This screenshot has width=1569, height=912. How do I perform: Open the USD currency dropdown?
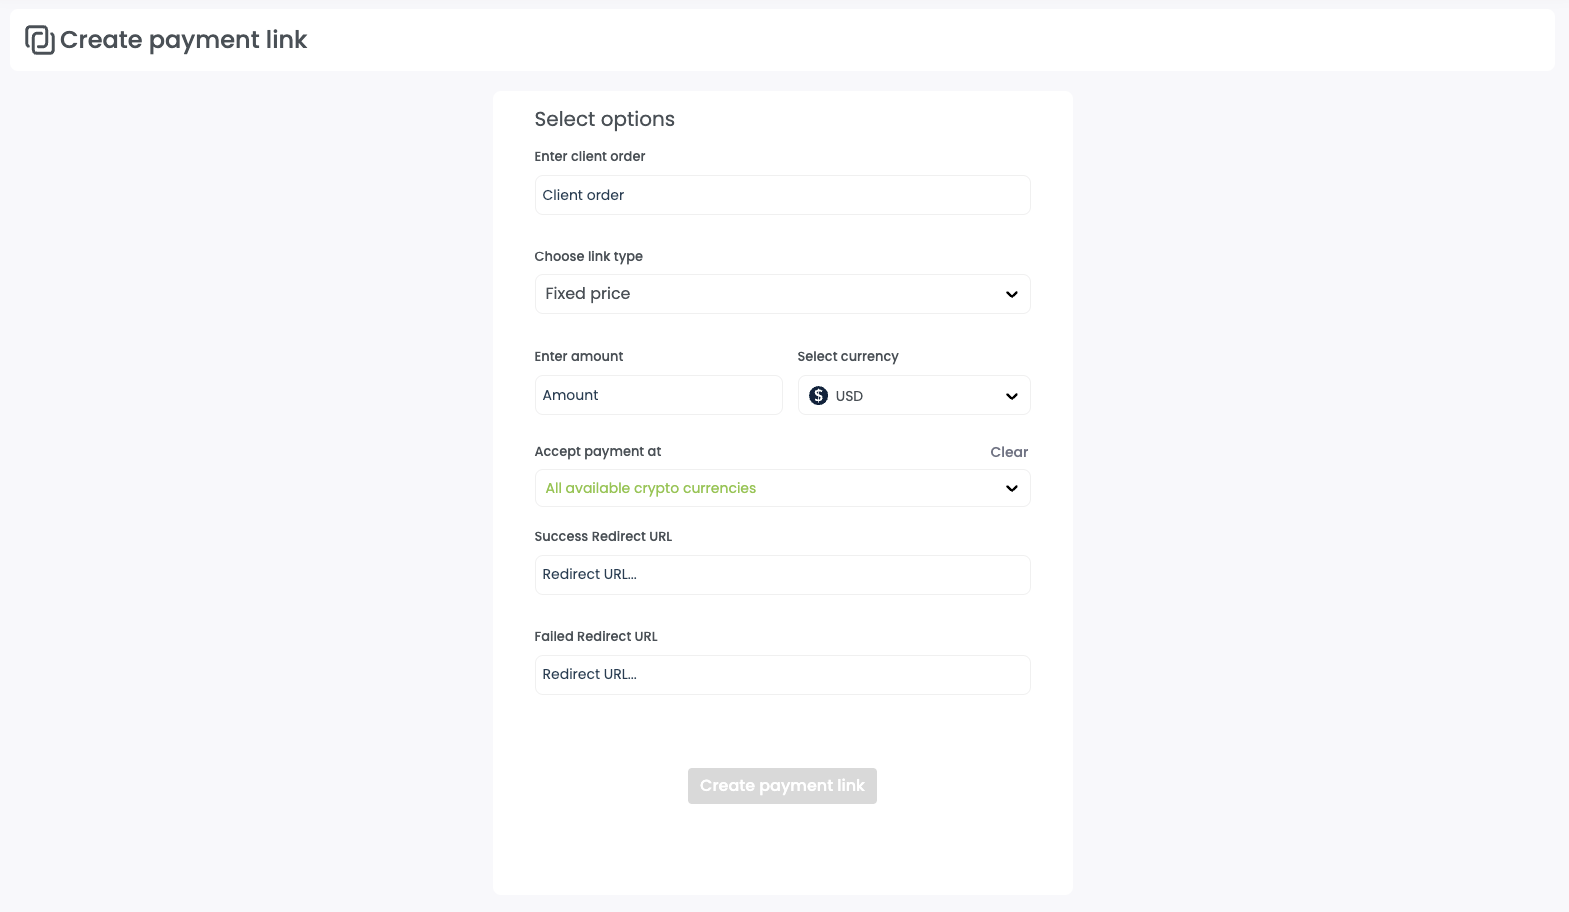tap(914, 395)
